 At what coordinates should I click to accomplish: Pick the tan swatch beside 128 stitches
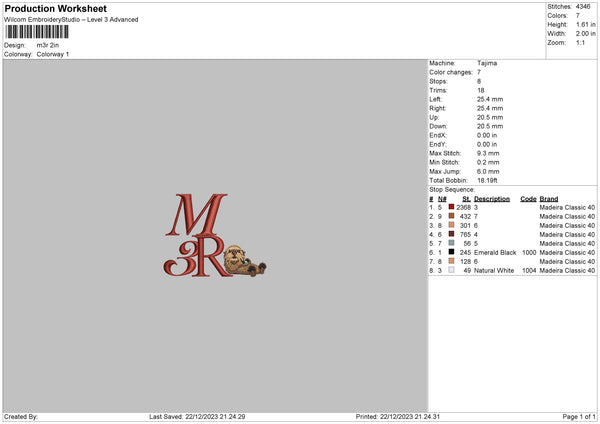coord(451,261)
